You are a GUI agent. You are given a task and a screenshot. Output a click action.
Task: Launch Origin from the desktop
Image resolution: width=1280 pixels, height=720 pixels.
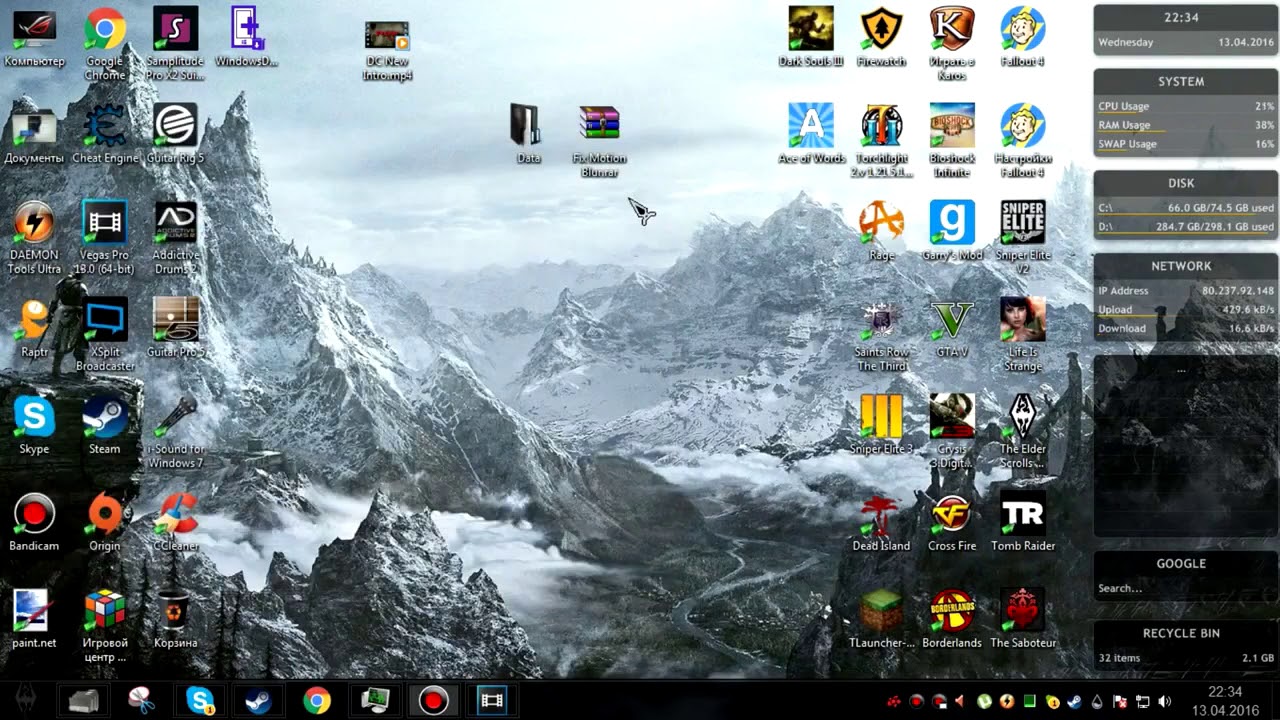(x=105, y=523)
